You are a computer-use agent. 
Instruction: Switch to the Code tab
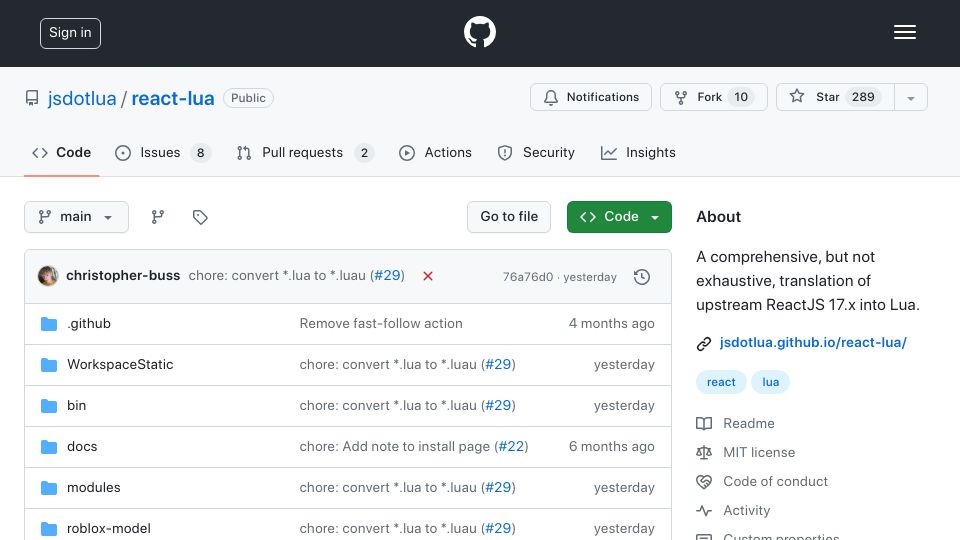tap(61, 152)
